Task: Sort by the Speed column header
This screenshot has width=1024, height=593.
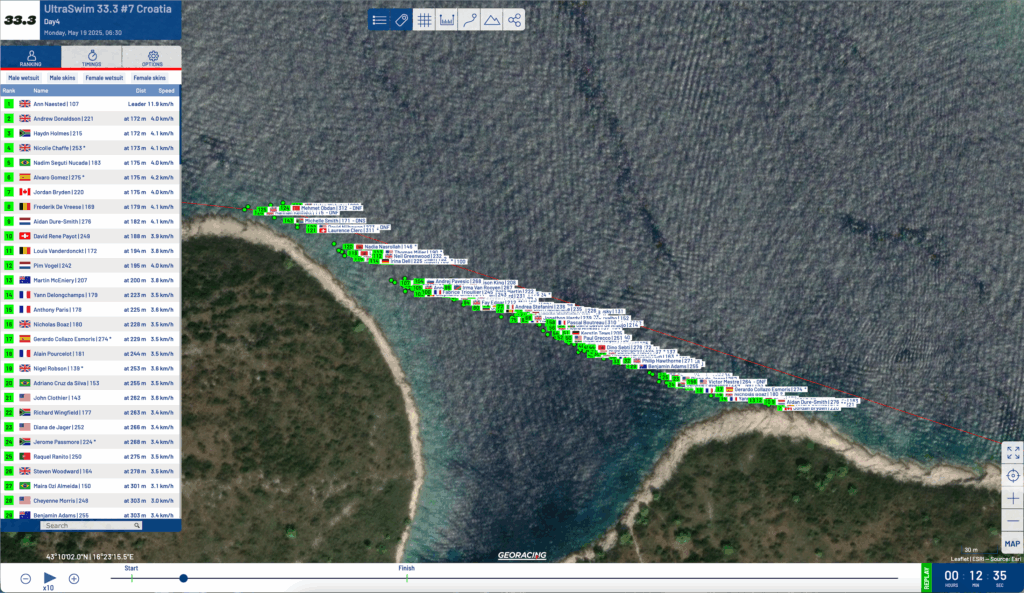Action: click(x=166, y=91)
